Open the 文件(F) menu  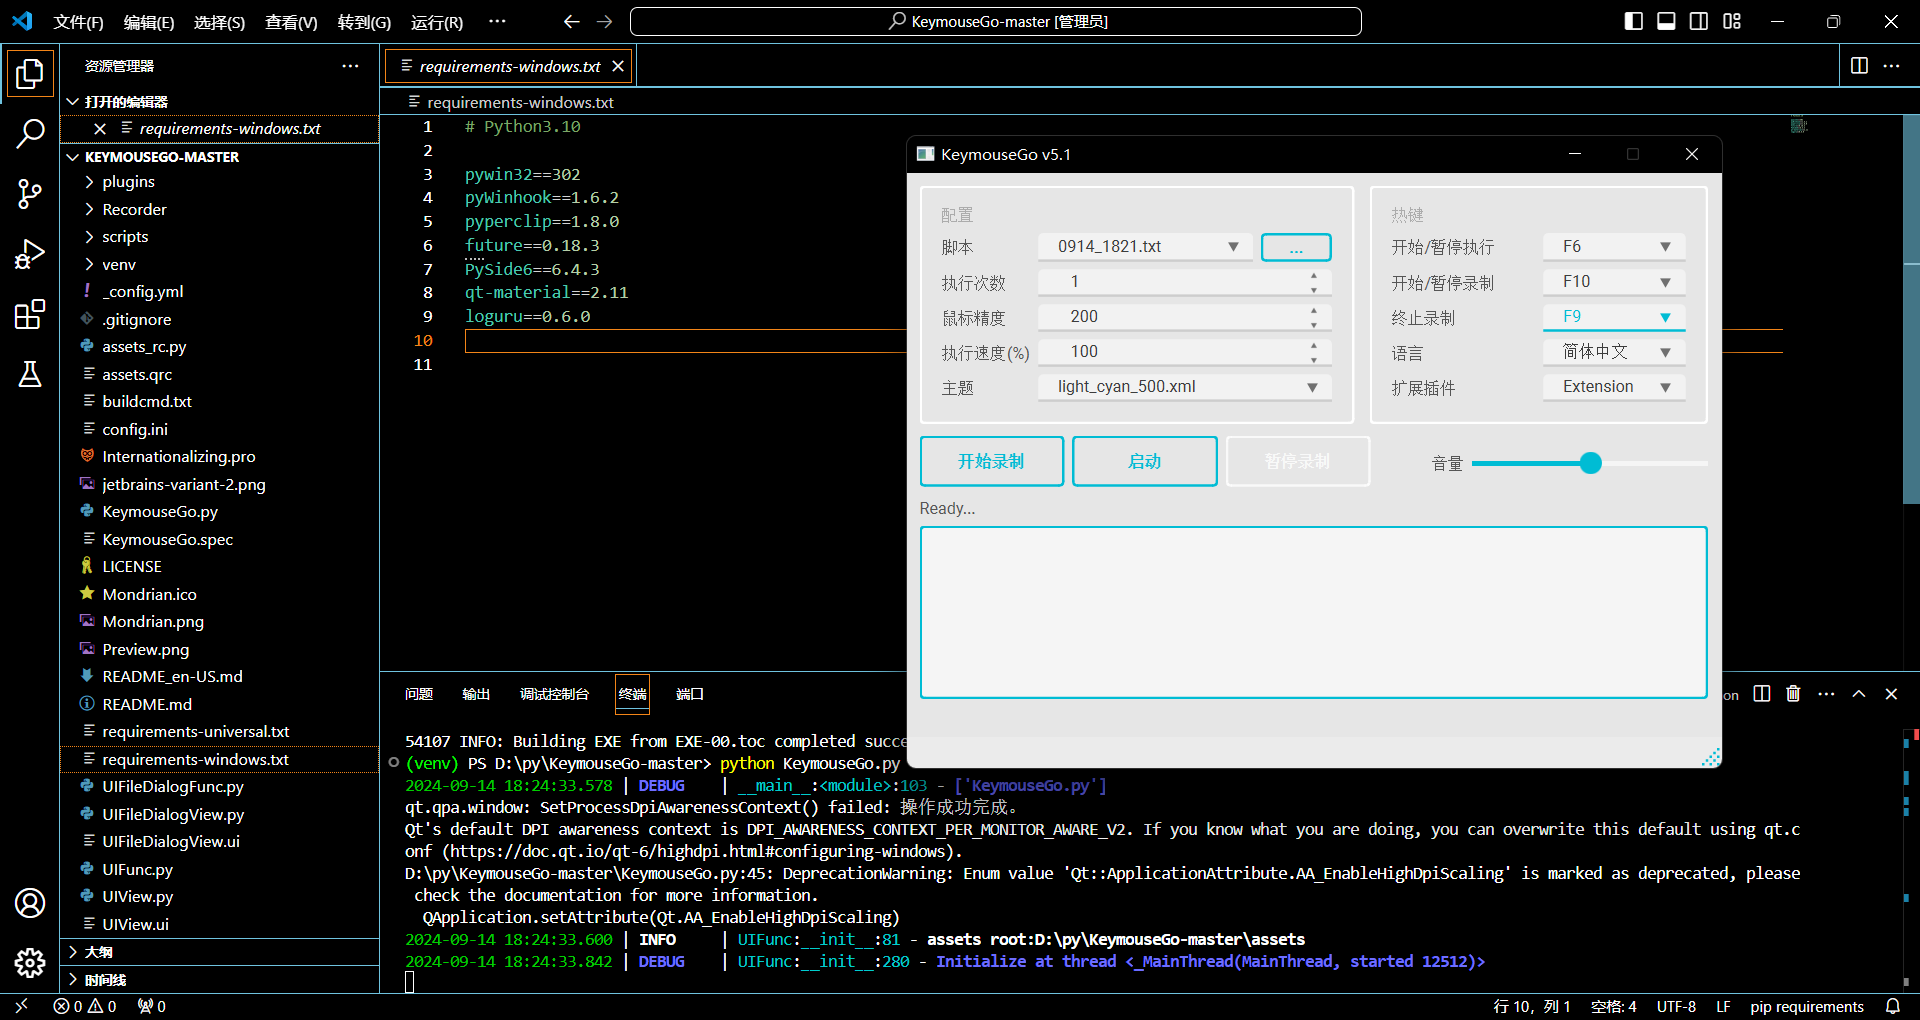[x=78, y=22]
